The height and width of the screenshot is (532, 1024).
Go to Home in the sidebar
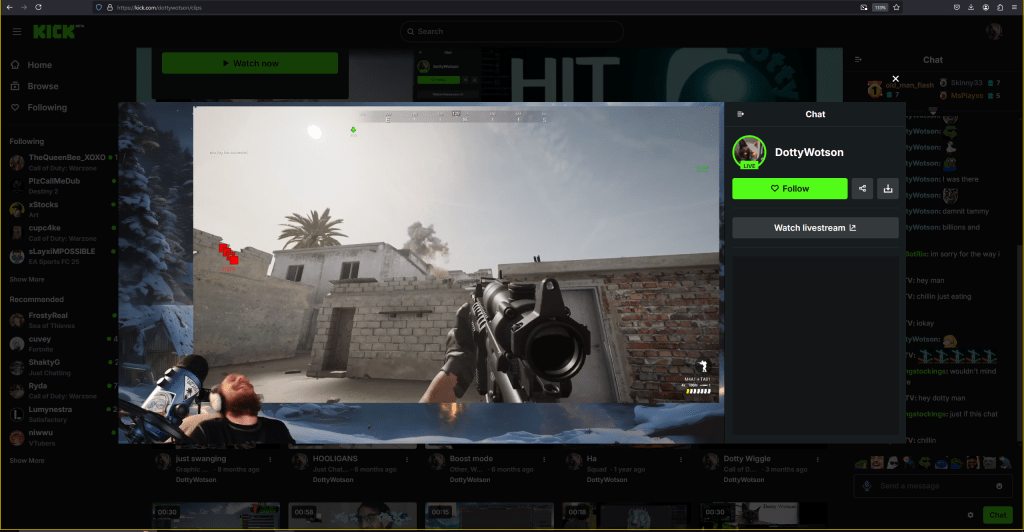tap(38, 65)
